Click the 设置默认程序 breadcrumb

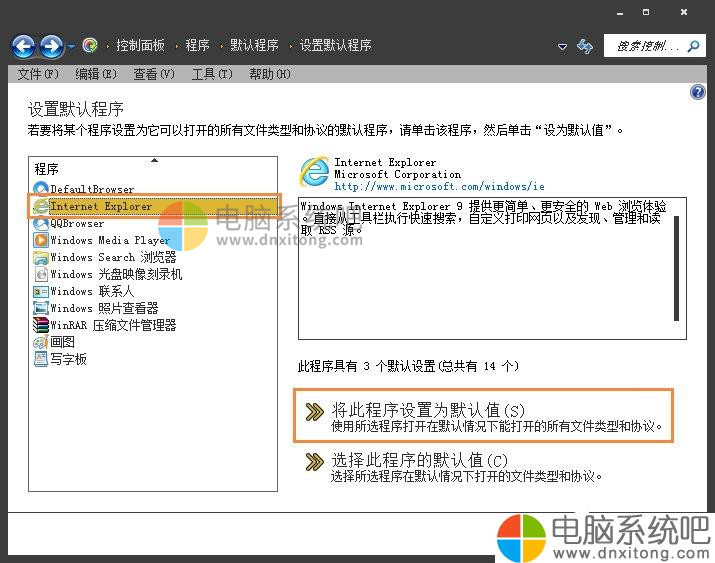335,45
